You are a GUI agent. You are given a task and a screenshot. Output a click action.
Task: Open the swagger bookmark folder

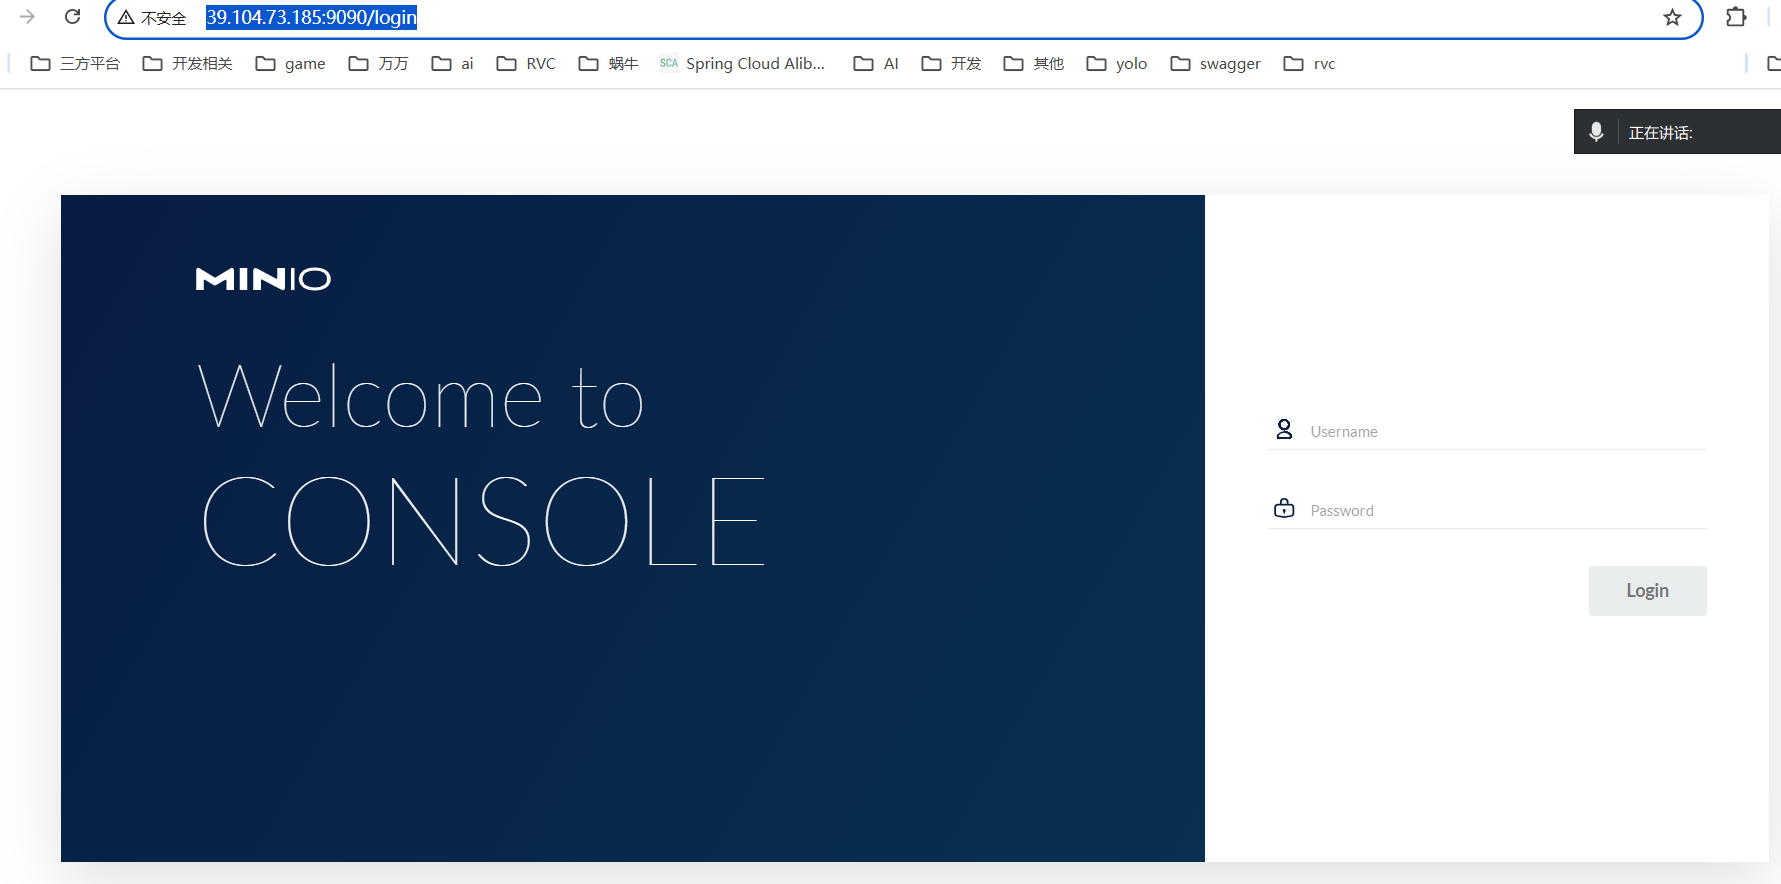(x=1215, y=64)
